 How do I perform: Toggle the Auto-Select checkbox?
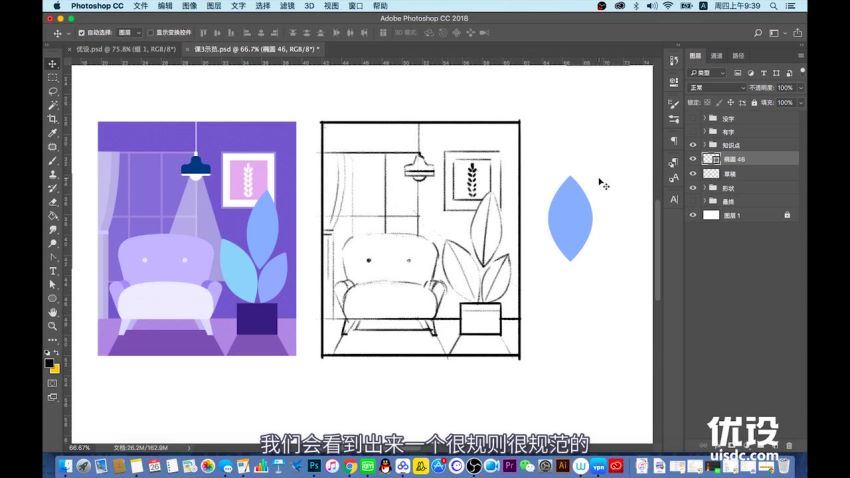point(82,33)
